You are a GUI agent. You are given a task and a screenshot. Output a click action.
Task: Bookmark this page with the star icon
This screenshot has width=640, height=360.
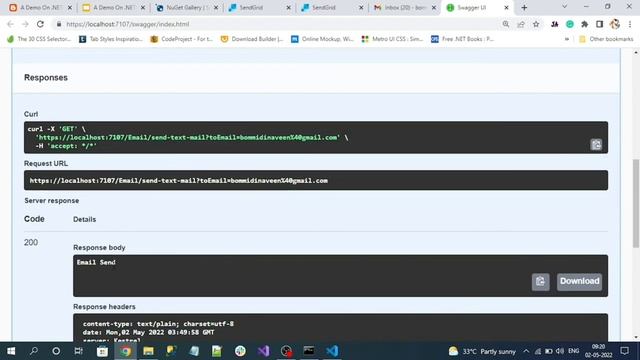click(536, 24)
